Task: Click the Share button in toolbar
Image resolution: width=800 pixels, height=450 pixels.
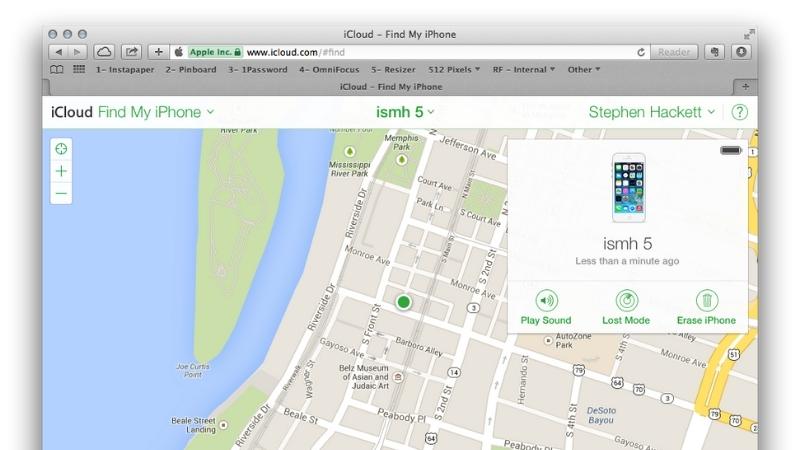Action: coord(132,52)
